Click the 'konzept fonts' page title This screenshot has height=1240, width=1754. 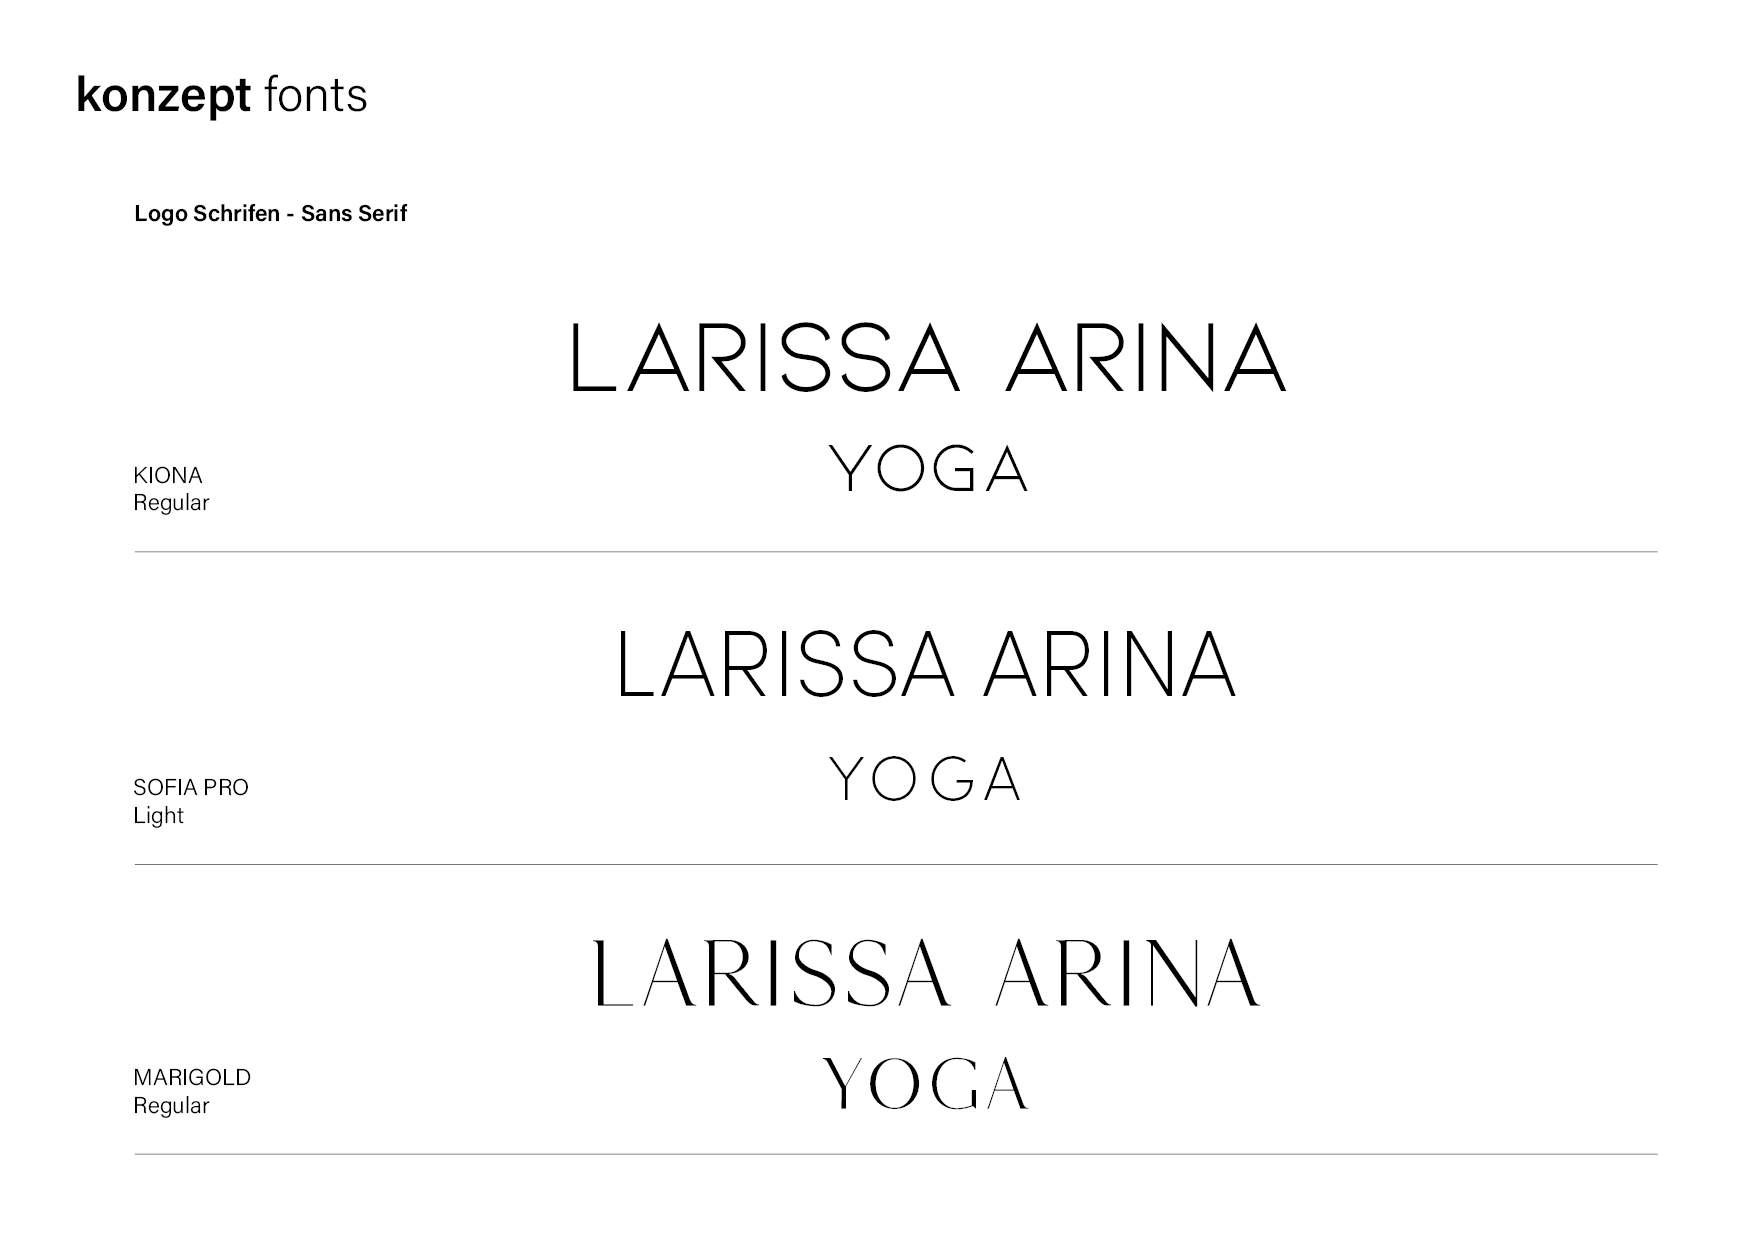pos(222,96)
